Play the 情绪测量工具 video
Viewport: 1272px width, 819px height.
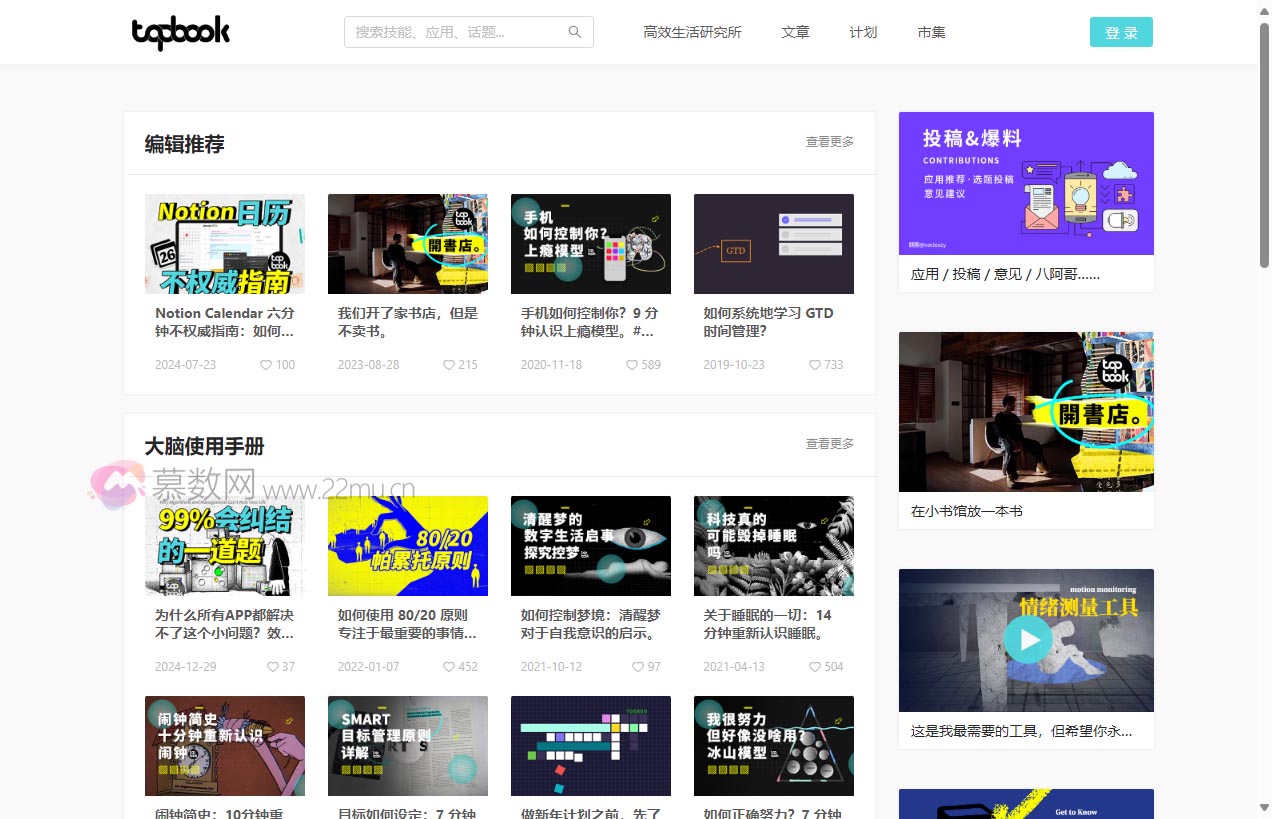pyautogui.click(x=1027, y=640)
